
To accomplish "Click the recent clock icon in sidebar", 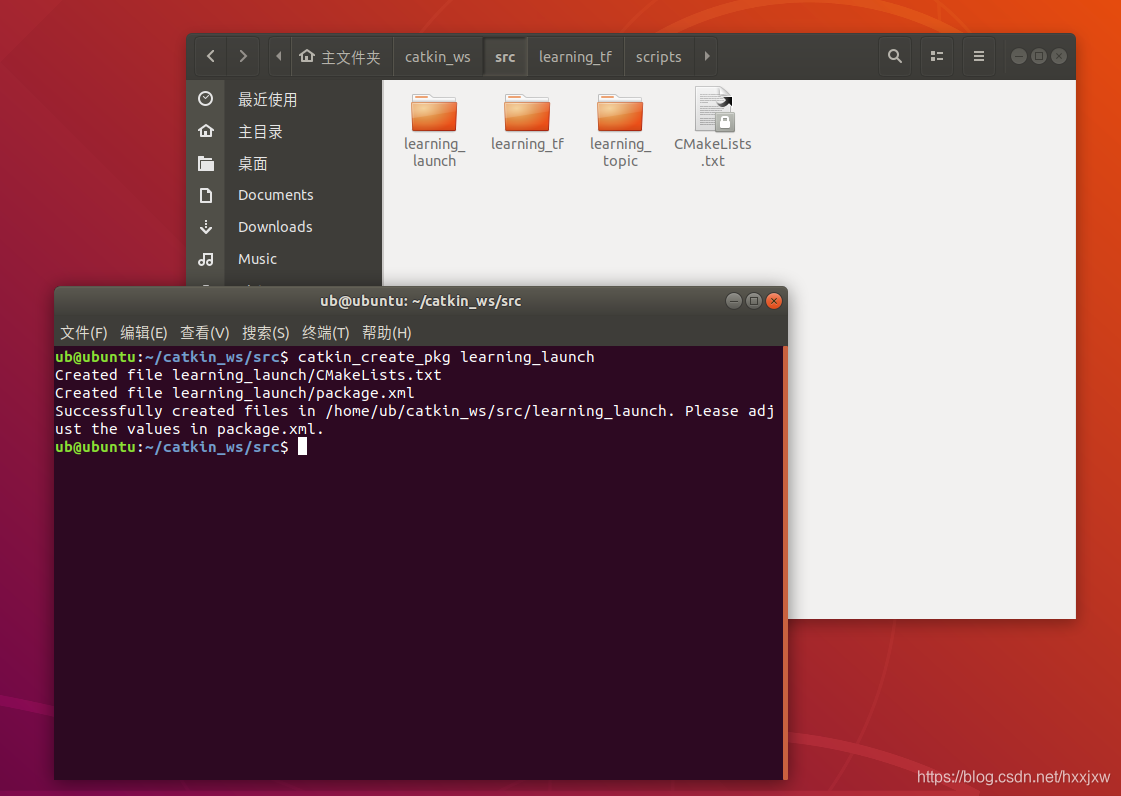I will (206, 99).
